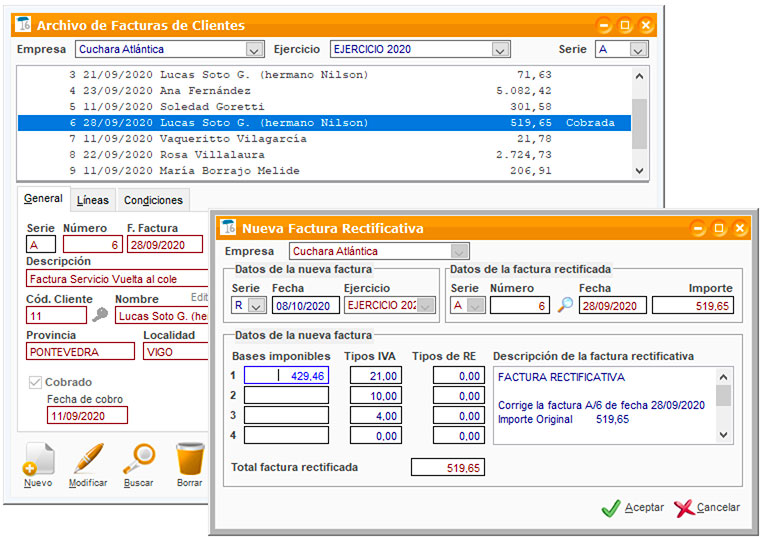Viewport: 762px width, 538px height.
Task: Select invoice row 4 Ana Fernández
Action: pos(324,91)
